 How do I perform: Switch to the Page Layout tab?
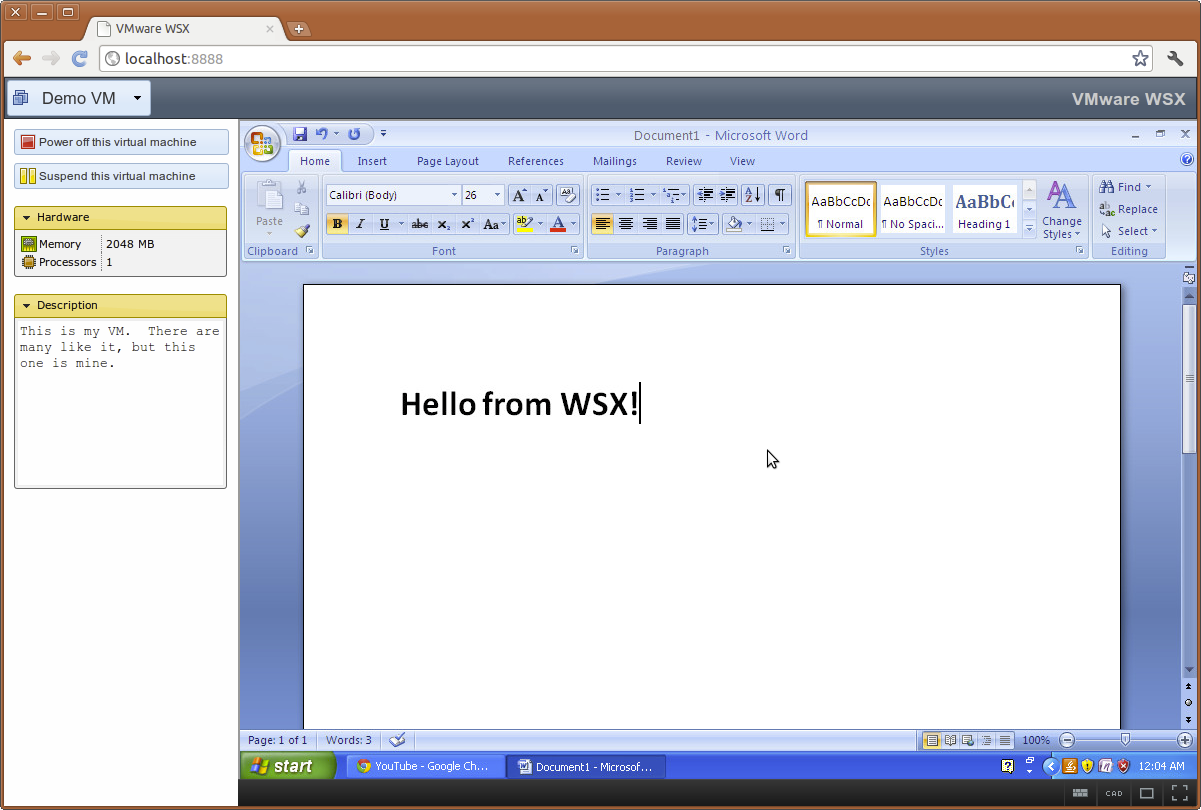pos(448,161)
